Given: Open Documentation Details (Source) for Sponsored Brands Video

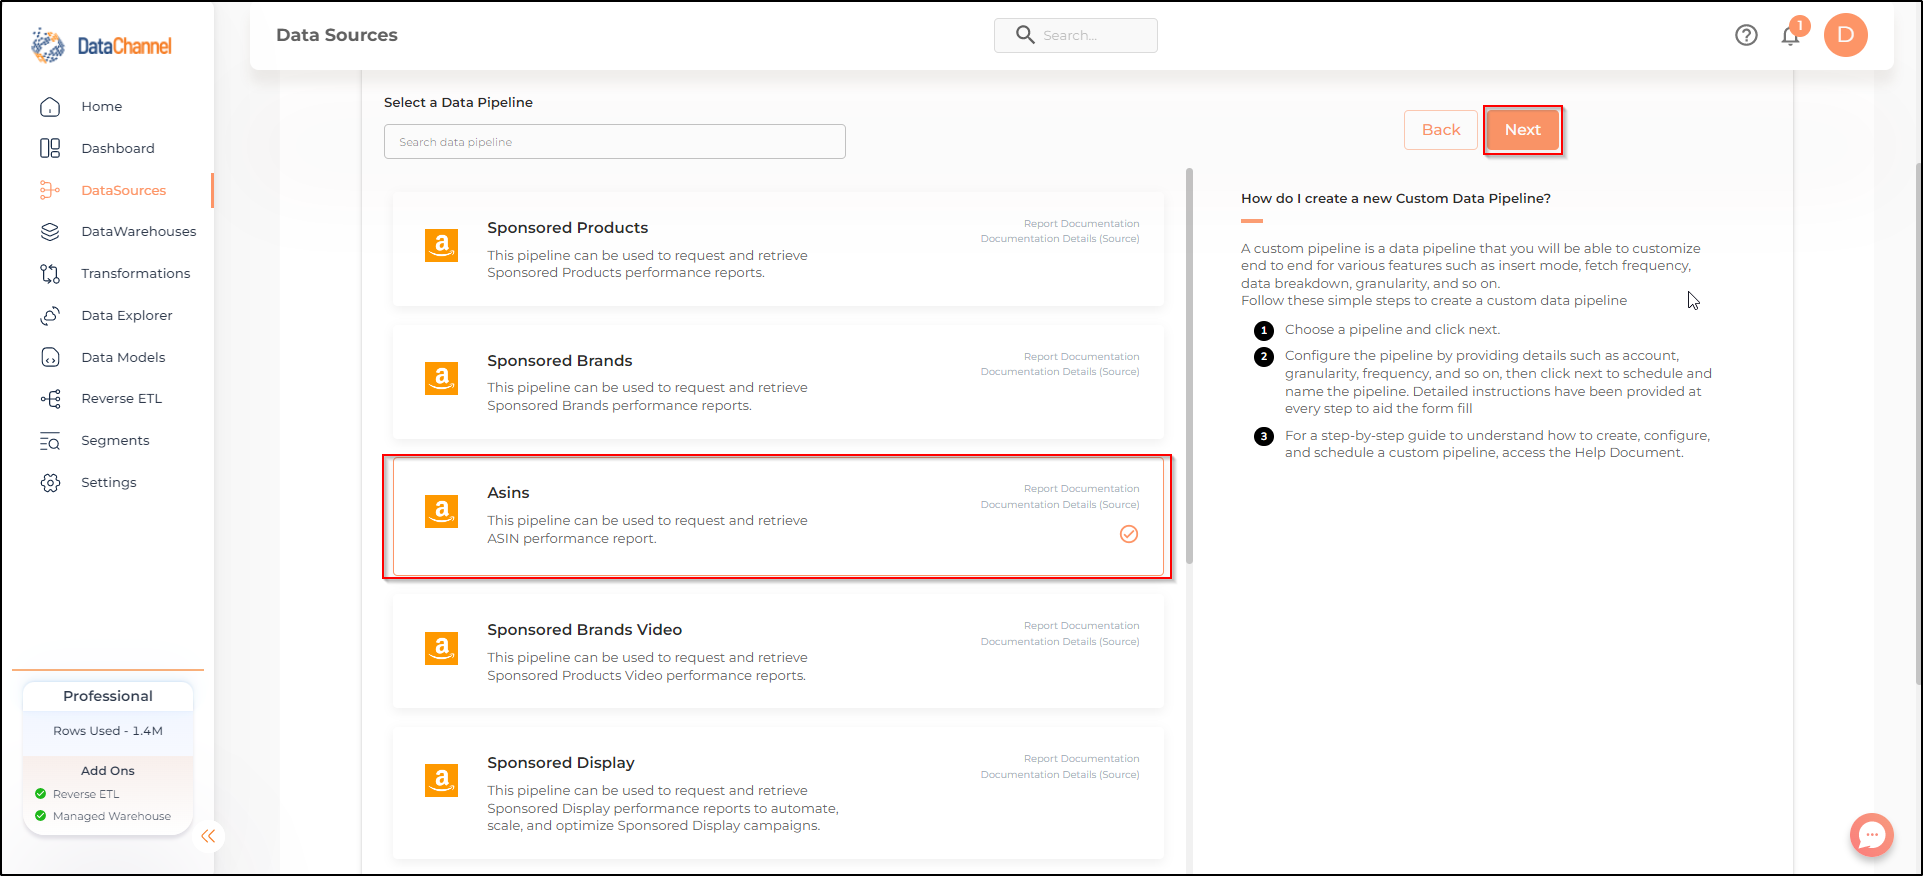Looking at the screenshot, I should (1060, 642).
